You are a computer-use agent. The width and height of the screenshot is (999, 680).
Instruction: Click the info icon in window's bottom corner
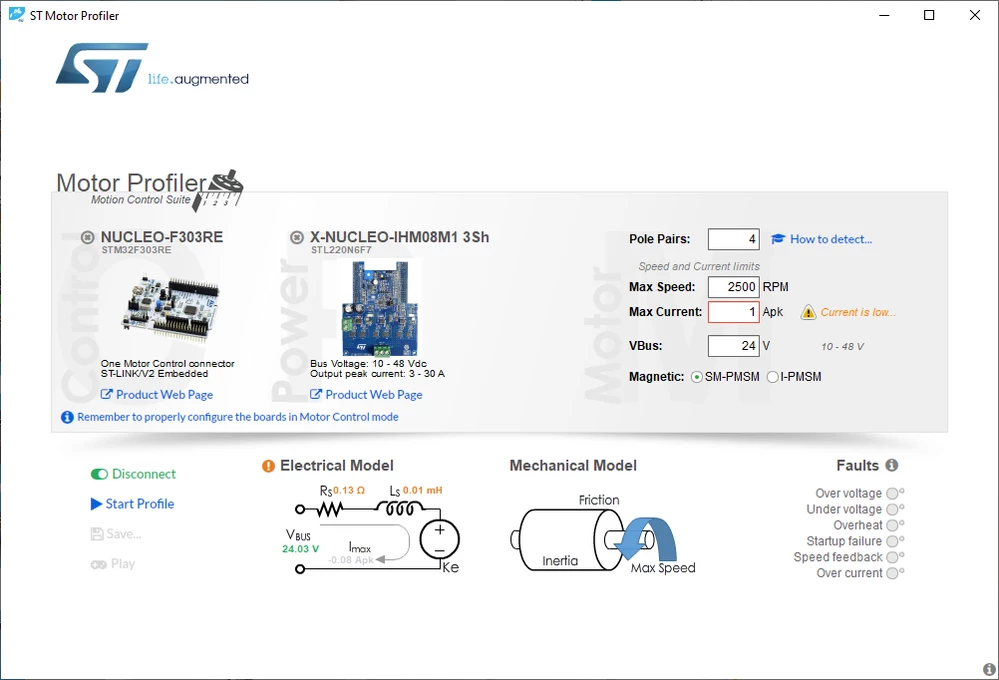pyautogui.click(x=989, y=669)
